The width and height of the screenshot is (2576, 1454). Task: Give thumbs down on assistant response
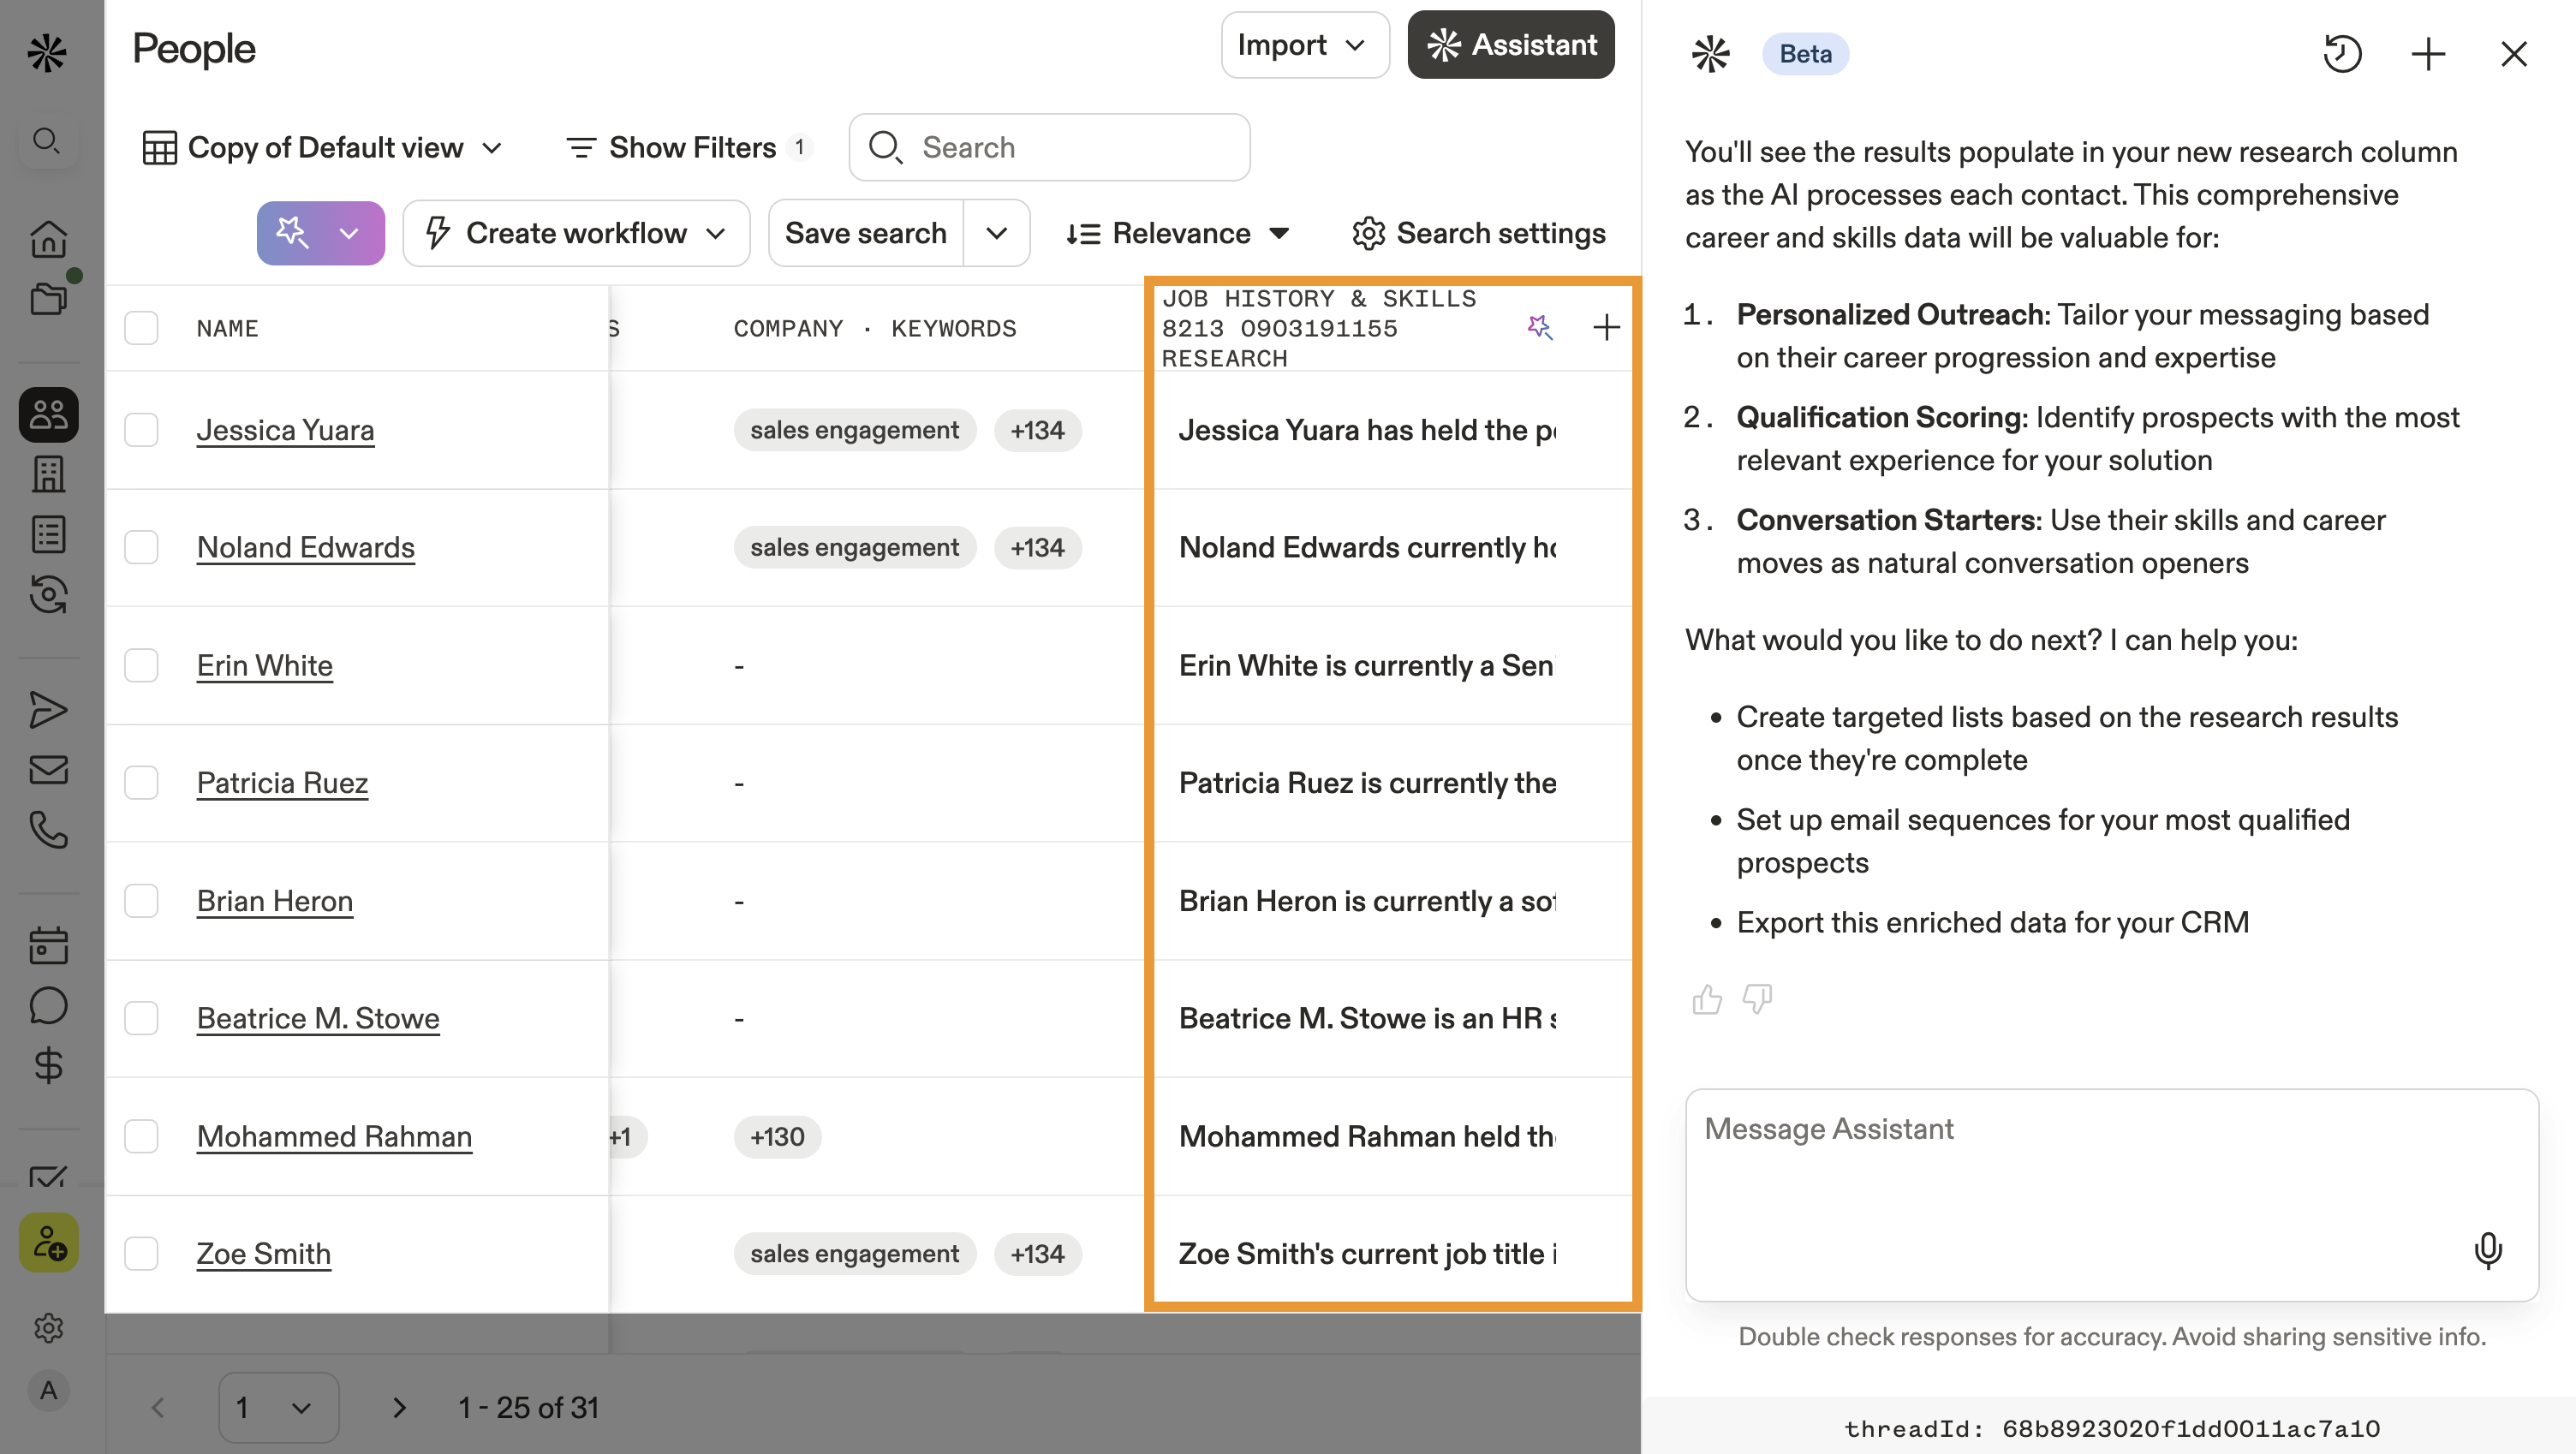click(x=1757, y=999)
